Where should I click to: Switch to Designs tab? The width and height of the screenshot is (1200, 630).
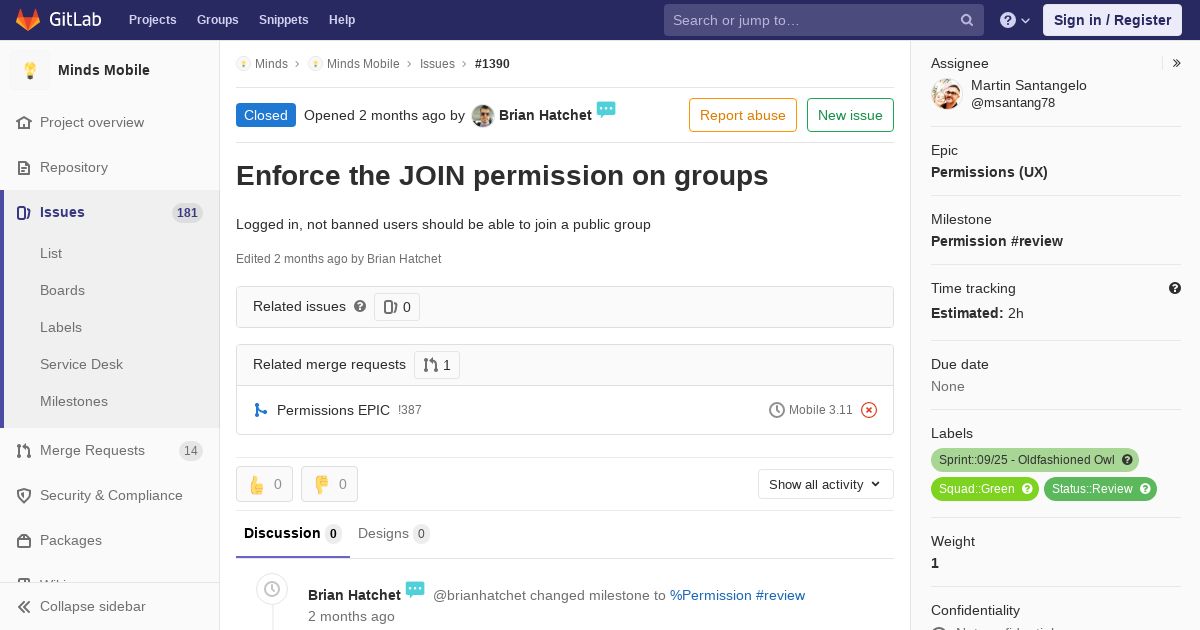pyautogui.click(x=394, y=533)
